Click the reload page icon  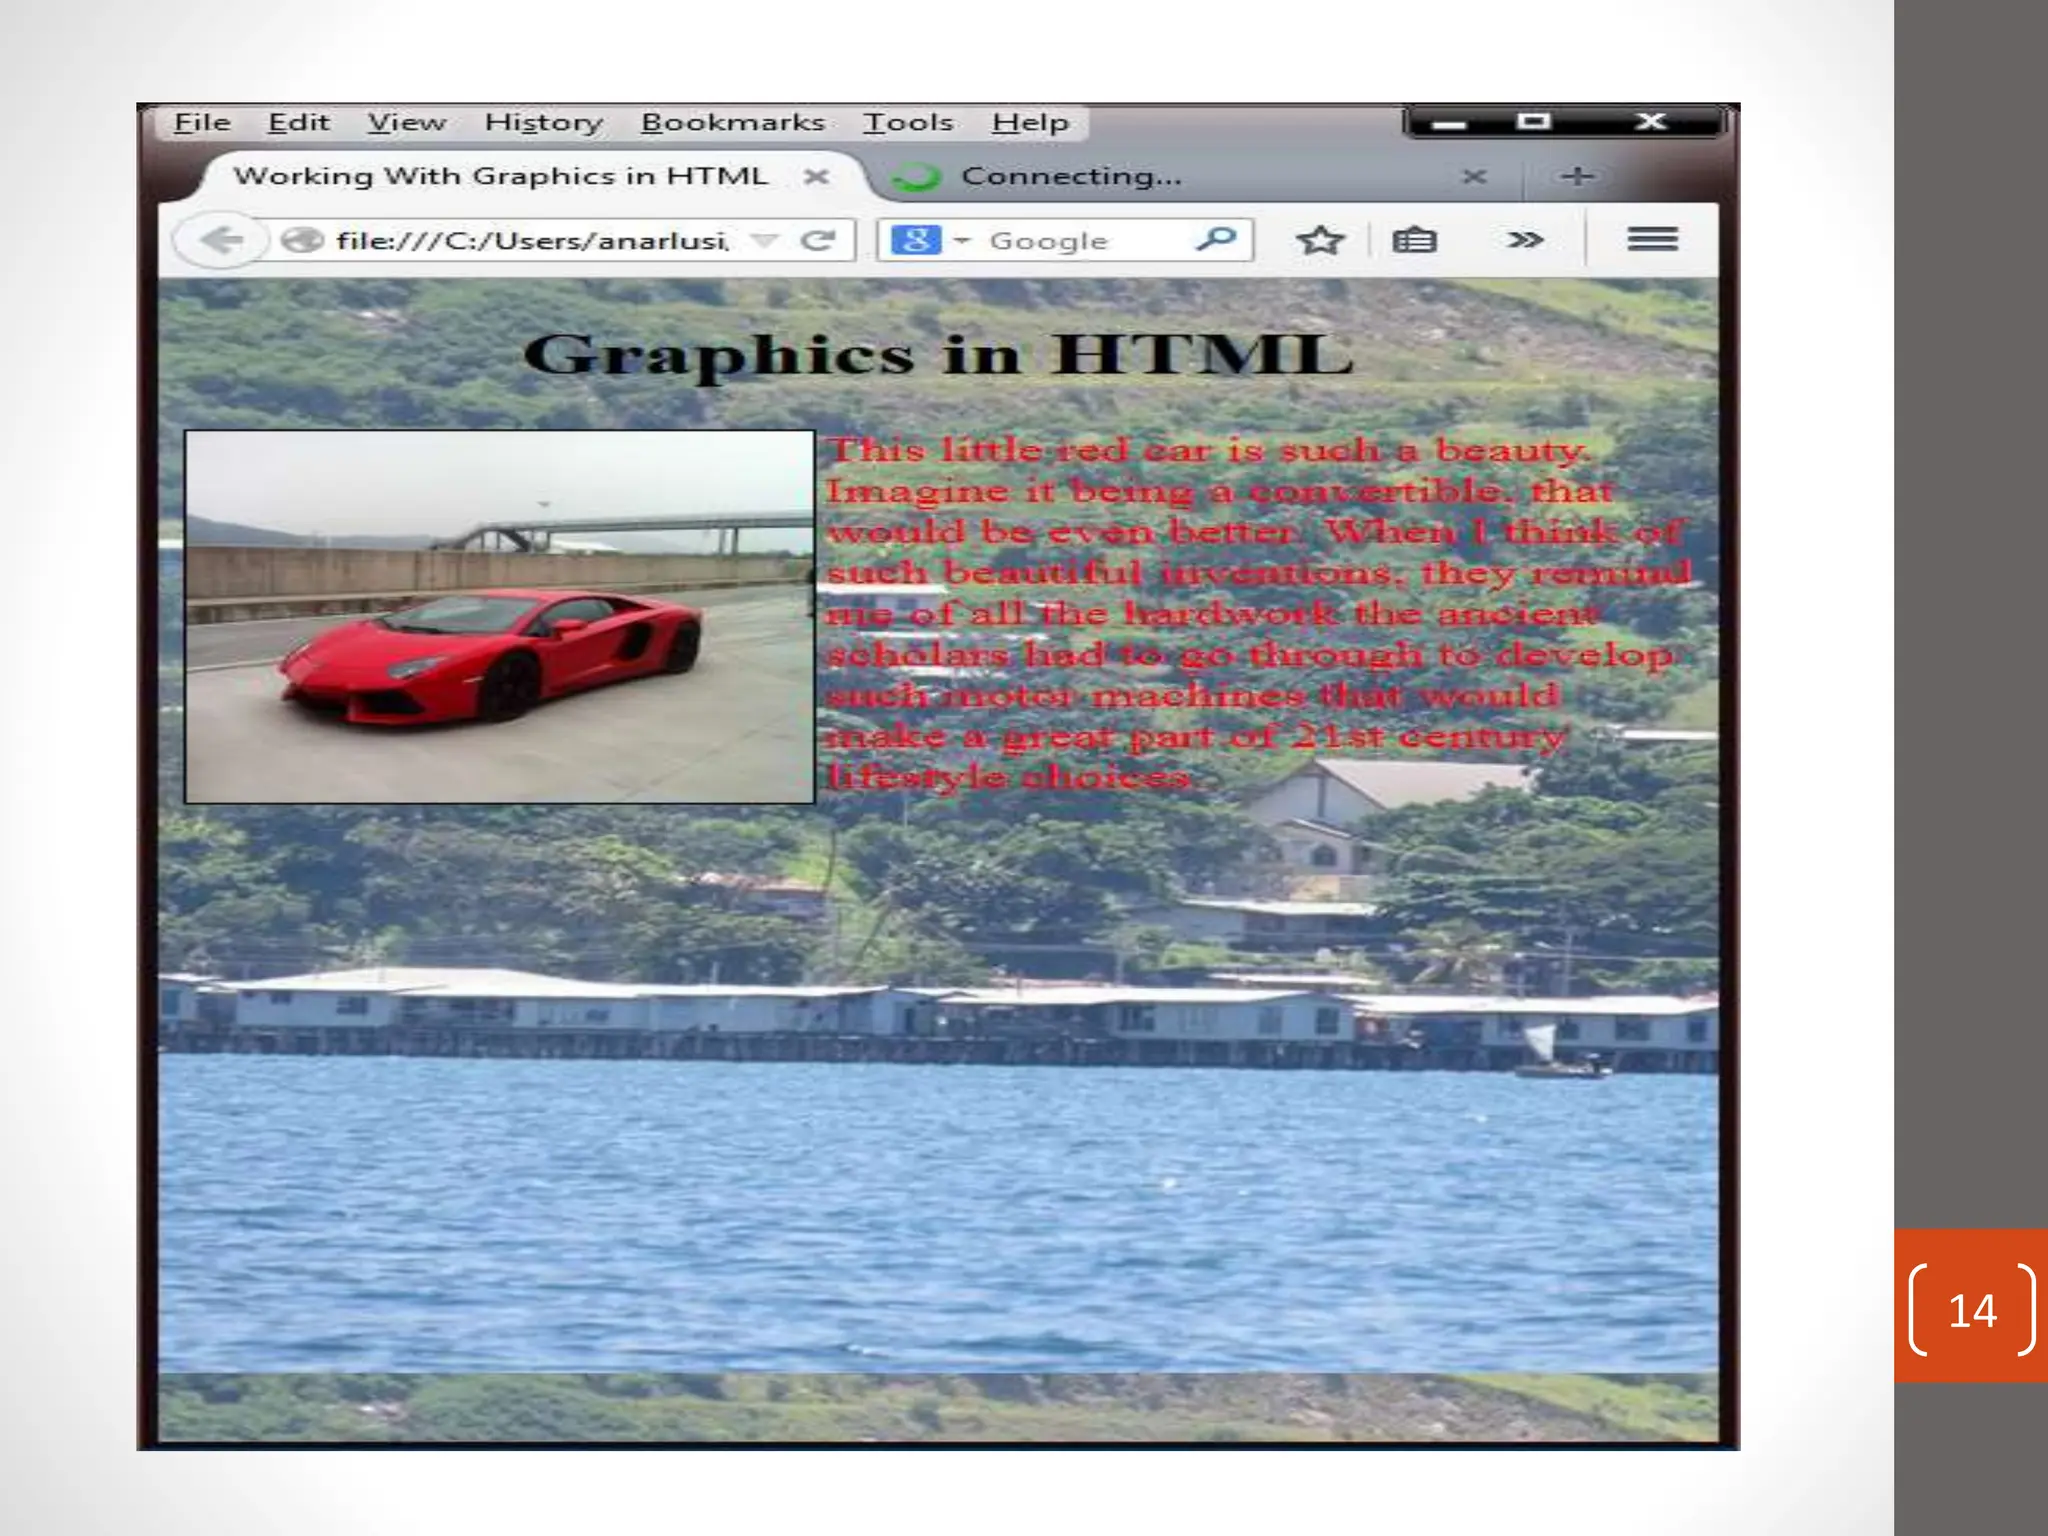[x=818, y=240]
